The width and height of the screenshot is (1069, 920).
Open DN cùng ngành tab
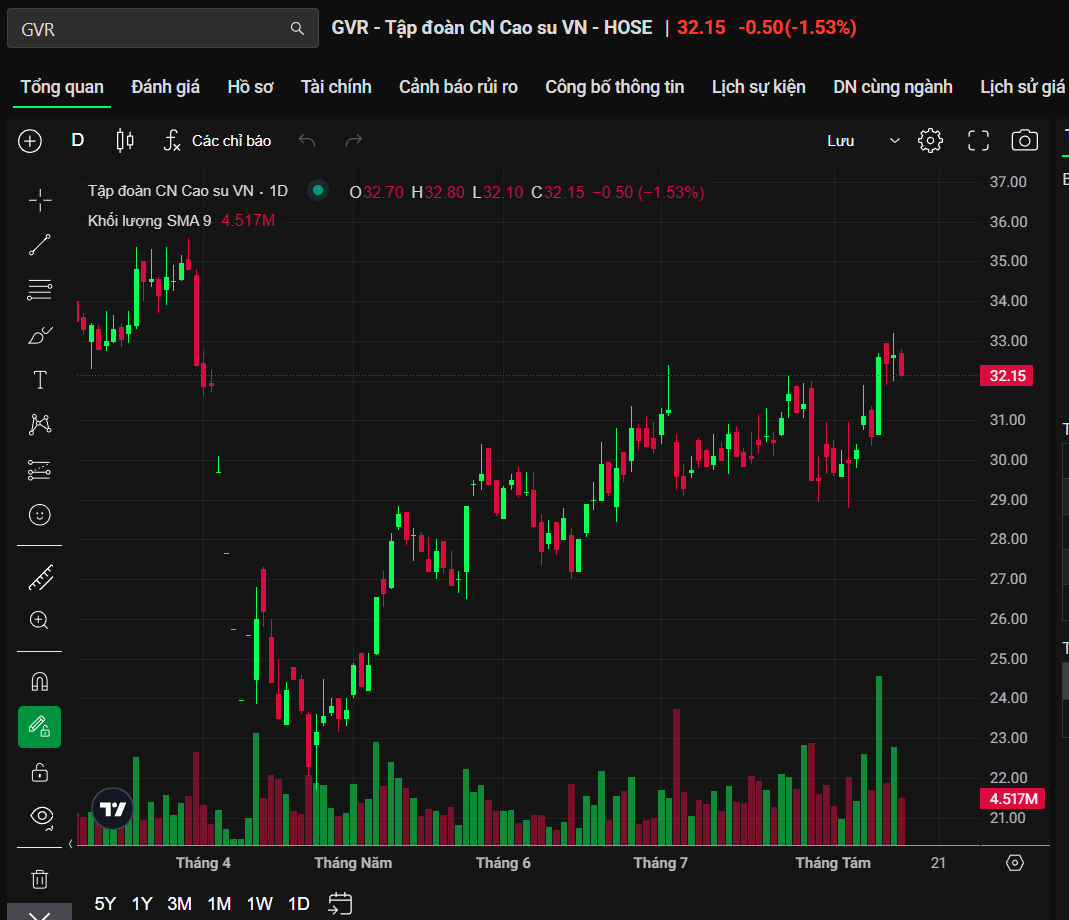892,87
